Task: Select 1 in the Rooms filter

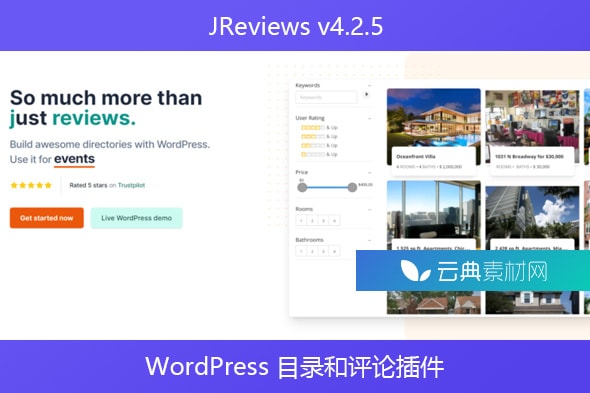Action: point(301,221)
